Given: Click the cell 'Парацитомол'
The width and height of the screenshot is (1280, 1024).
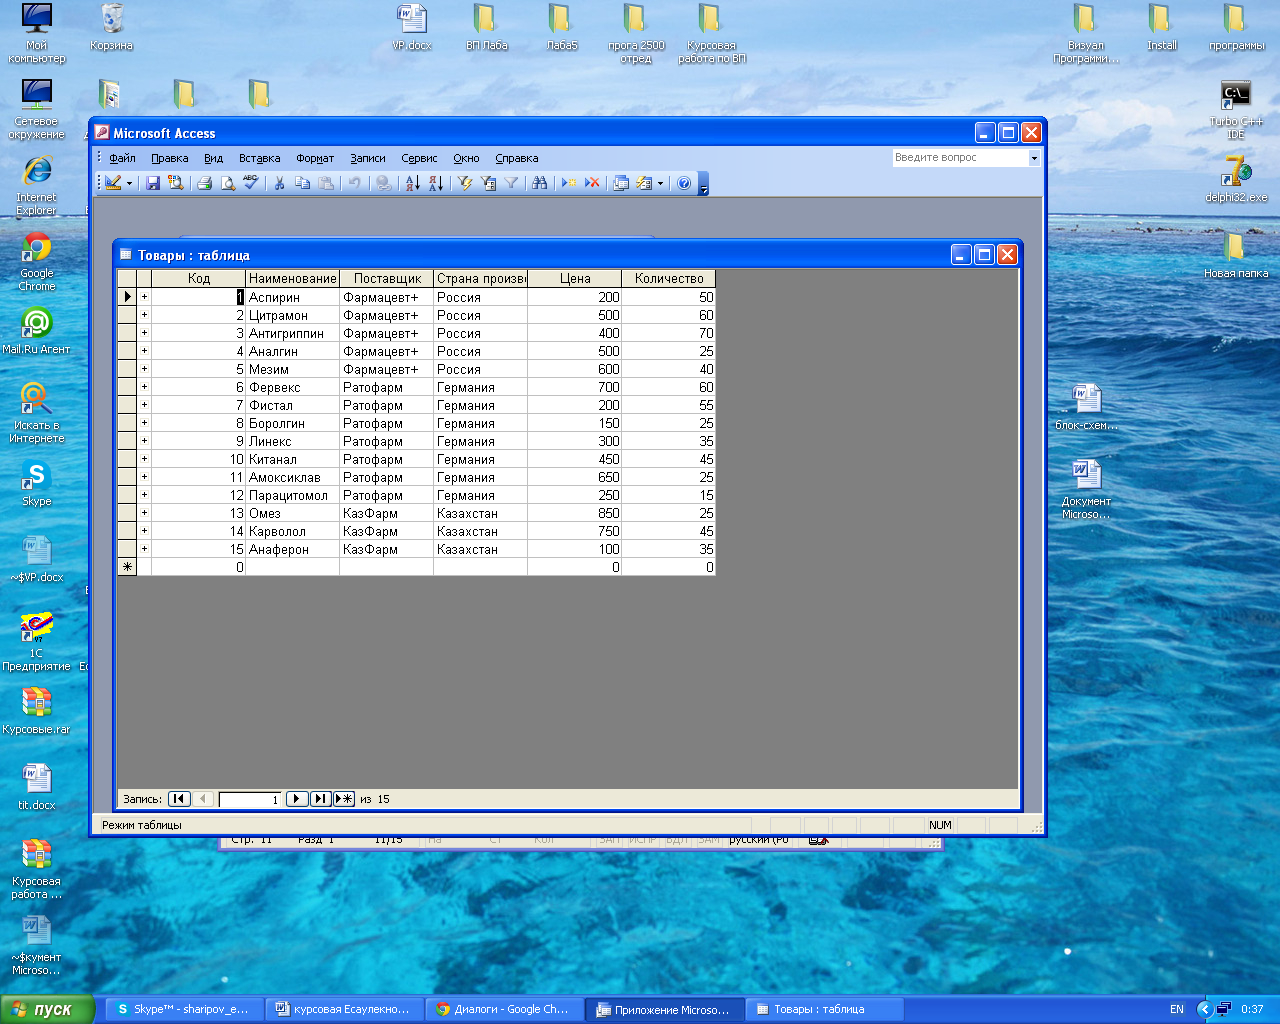Looking at the screenshot, I should (293, 495).
